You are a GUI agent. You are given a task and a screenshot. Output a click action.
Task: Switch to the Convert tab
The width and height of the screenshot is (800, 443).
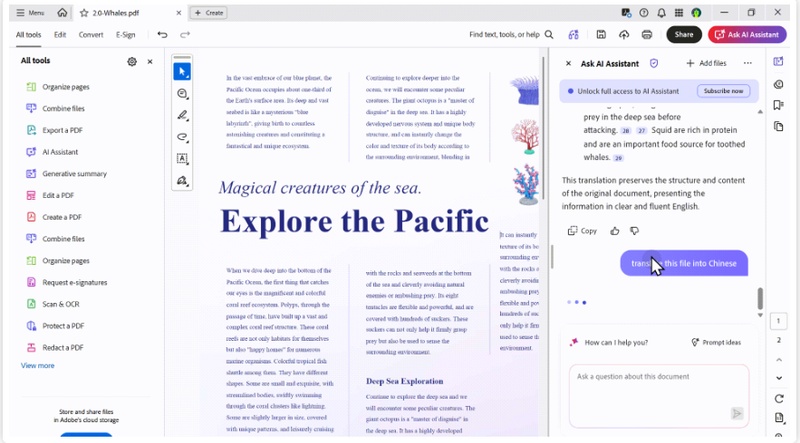tap(91, 35)
